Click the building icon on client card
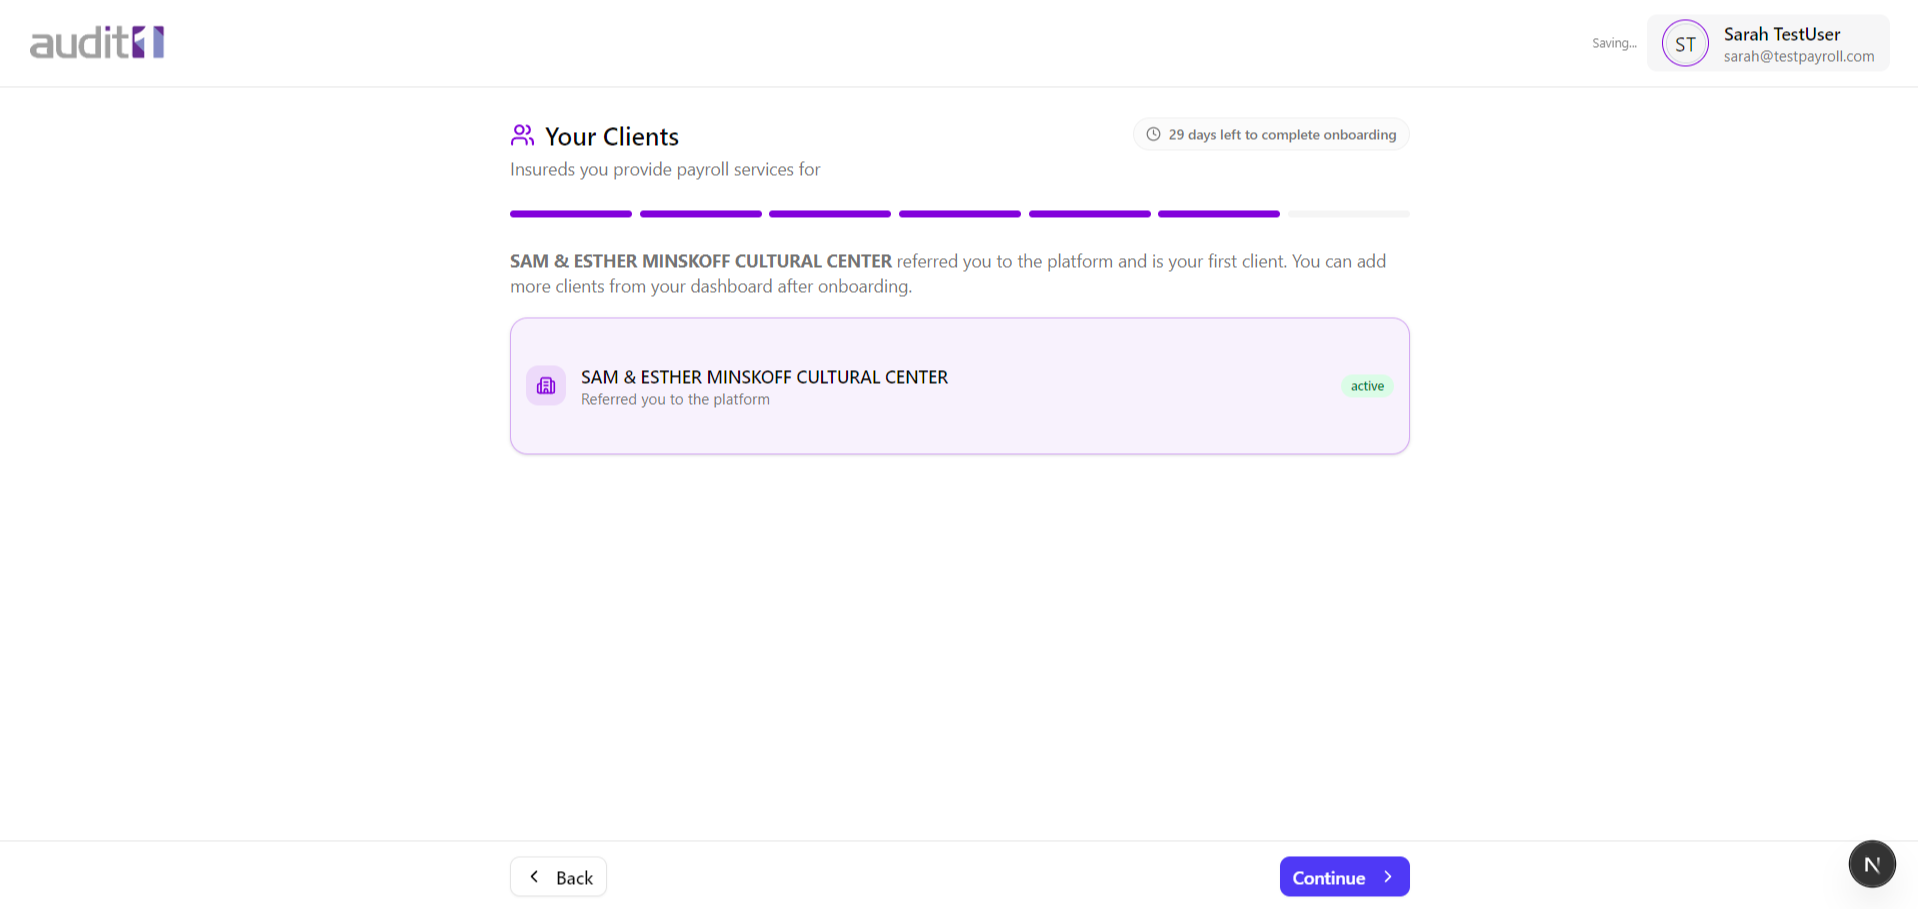 pos(546,386)
